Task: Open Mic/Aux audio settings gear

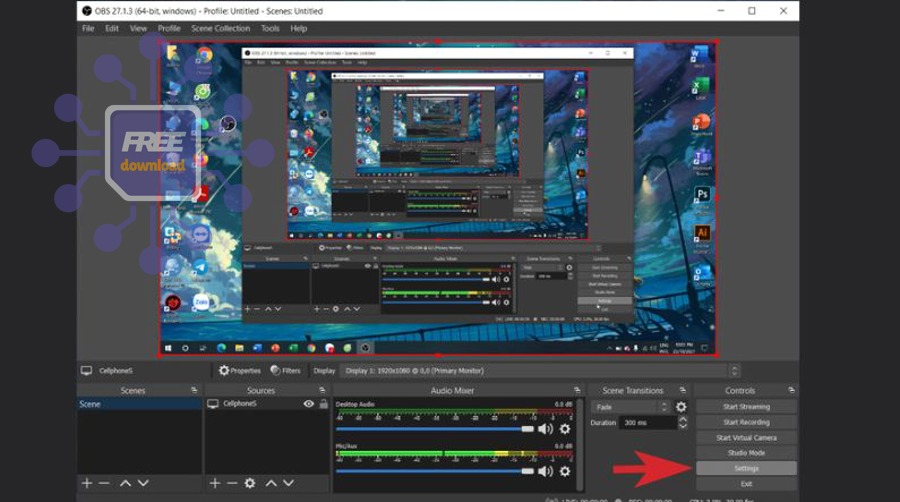Action: coord(565,471)
